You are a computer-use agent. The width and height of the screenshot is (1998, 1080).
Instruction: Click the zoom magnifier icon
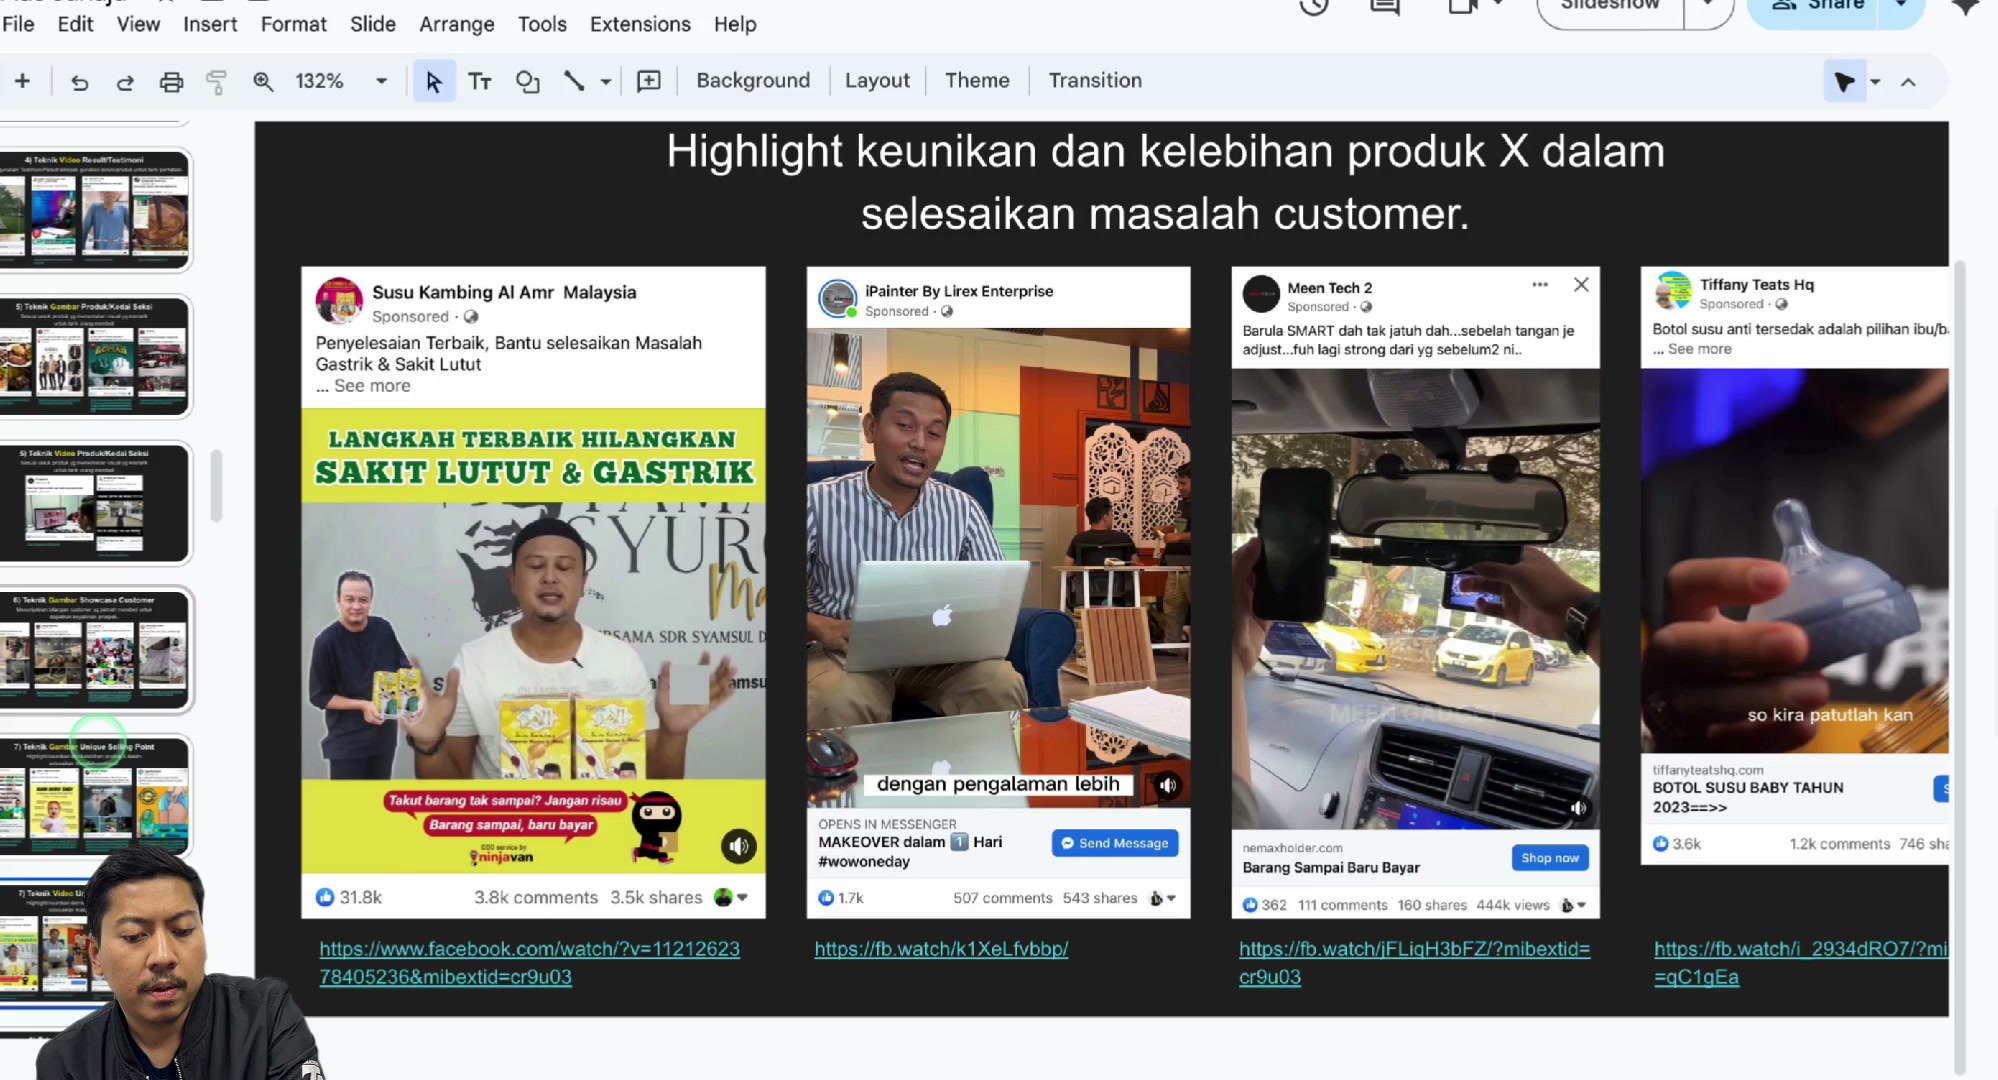pyautogui.click(x=263, y=82)
